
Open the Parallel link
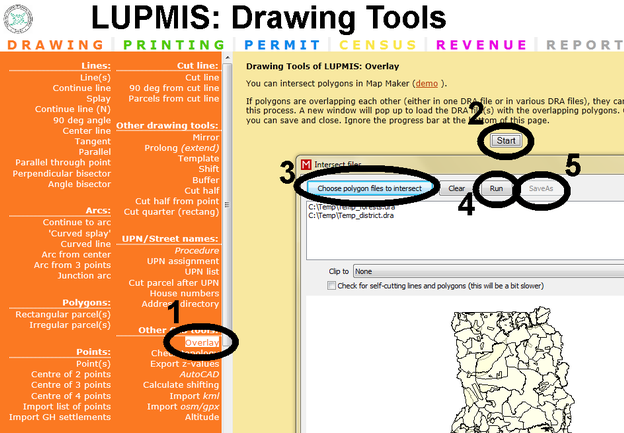coord(95,152)
